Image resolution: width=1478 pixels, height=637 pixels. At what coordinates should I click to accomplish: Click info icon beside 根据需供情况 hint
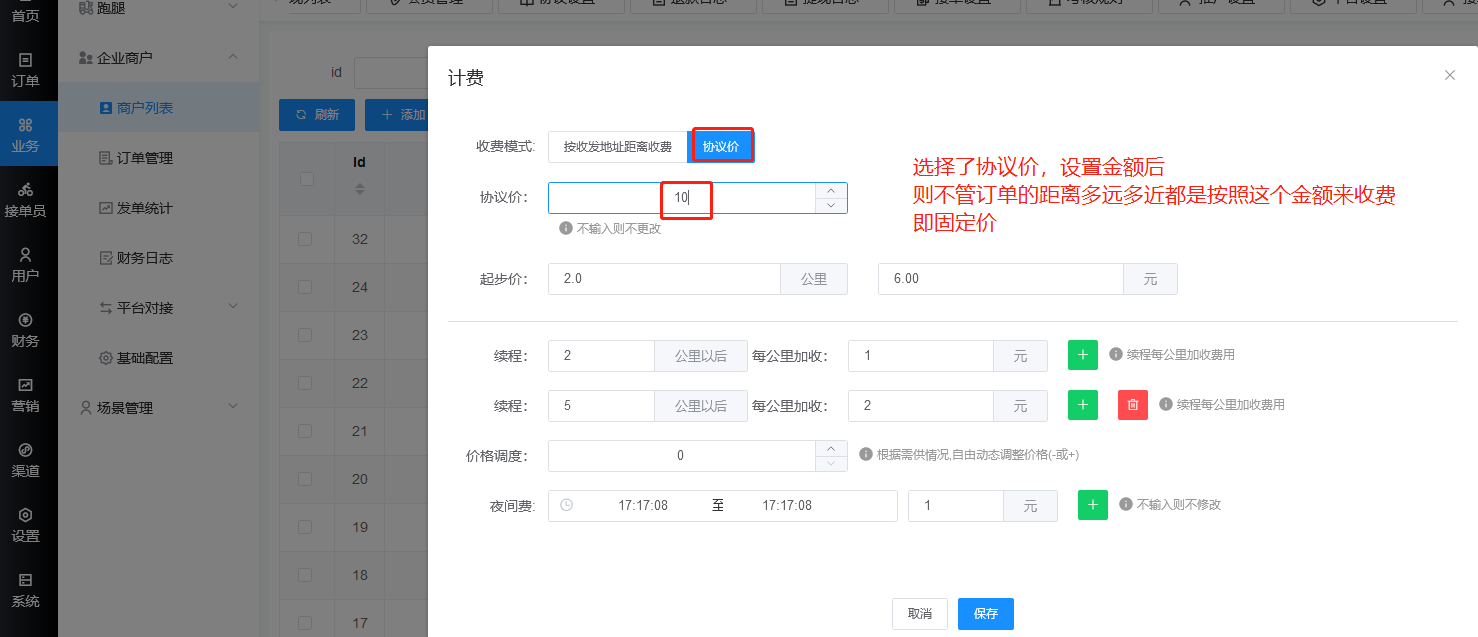coord(866,454)
